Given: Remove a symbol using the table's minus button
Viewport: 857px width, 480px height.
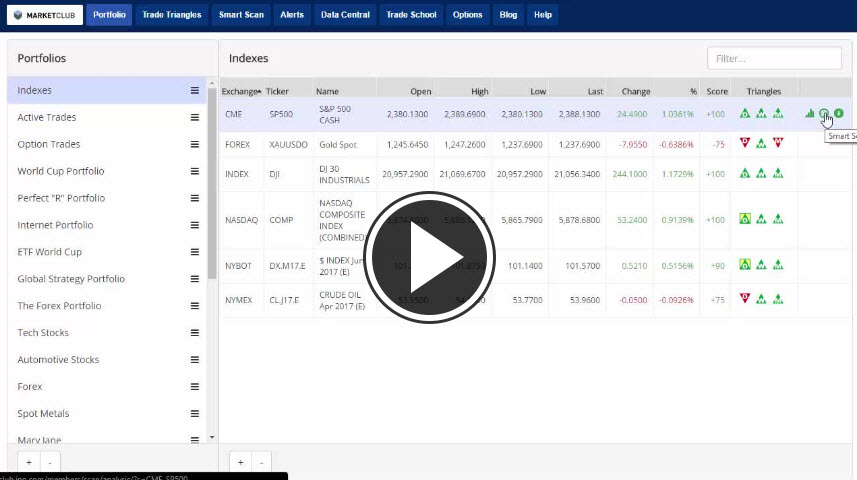Looking at the screenshot, I should pos(261,463).
